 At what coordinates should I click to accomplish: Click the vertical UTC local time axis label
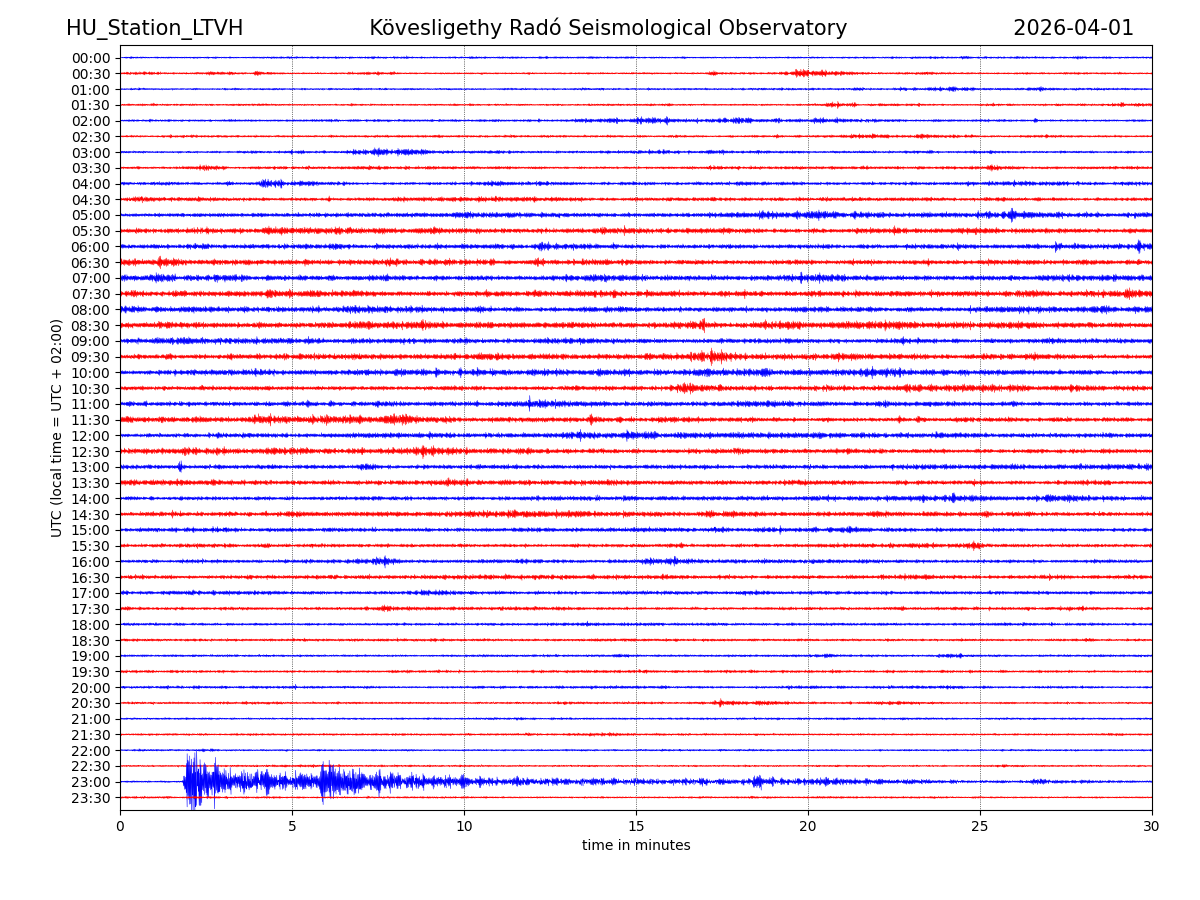click(x=57, y=428)
